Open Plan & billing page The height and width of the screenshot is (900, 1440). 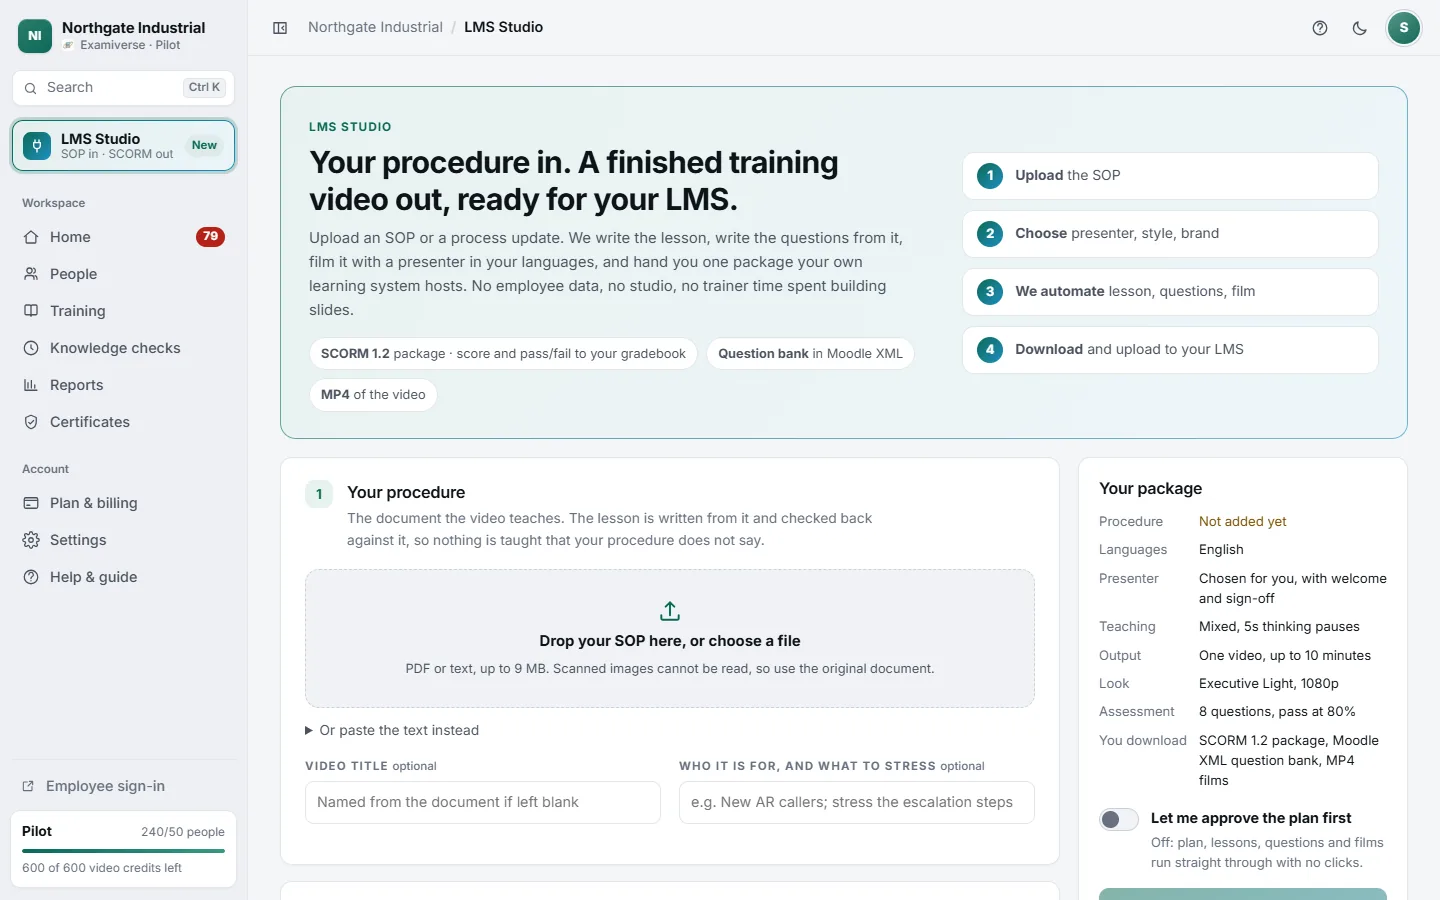click(x=124, y=503)
